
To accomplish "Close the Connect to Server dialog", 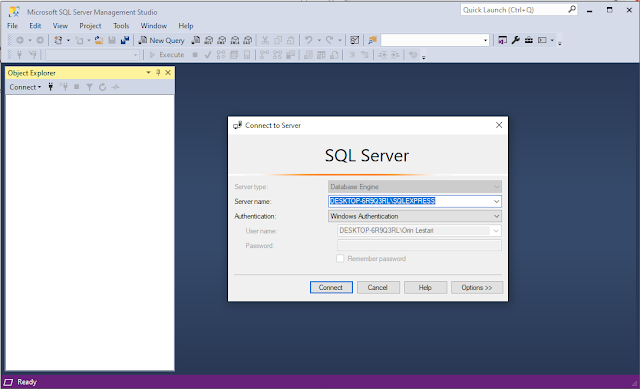I will 499,125.
